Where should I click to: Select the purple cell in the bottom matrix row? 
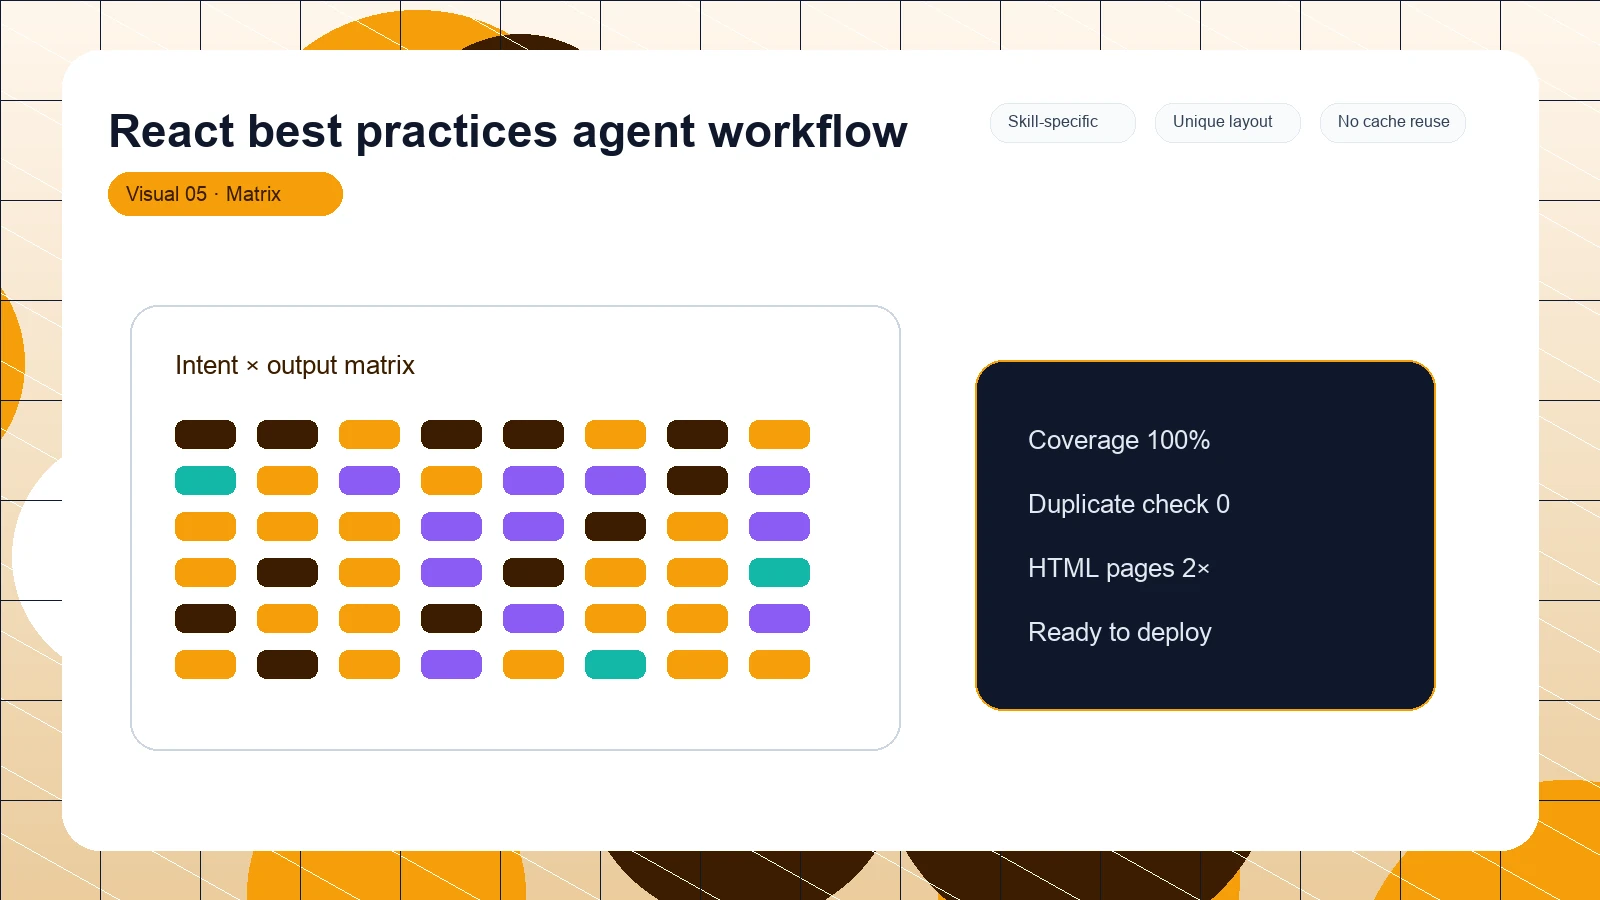(x=451, y=665)
